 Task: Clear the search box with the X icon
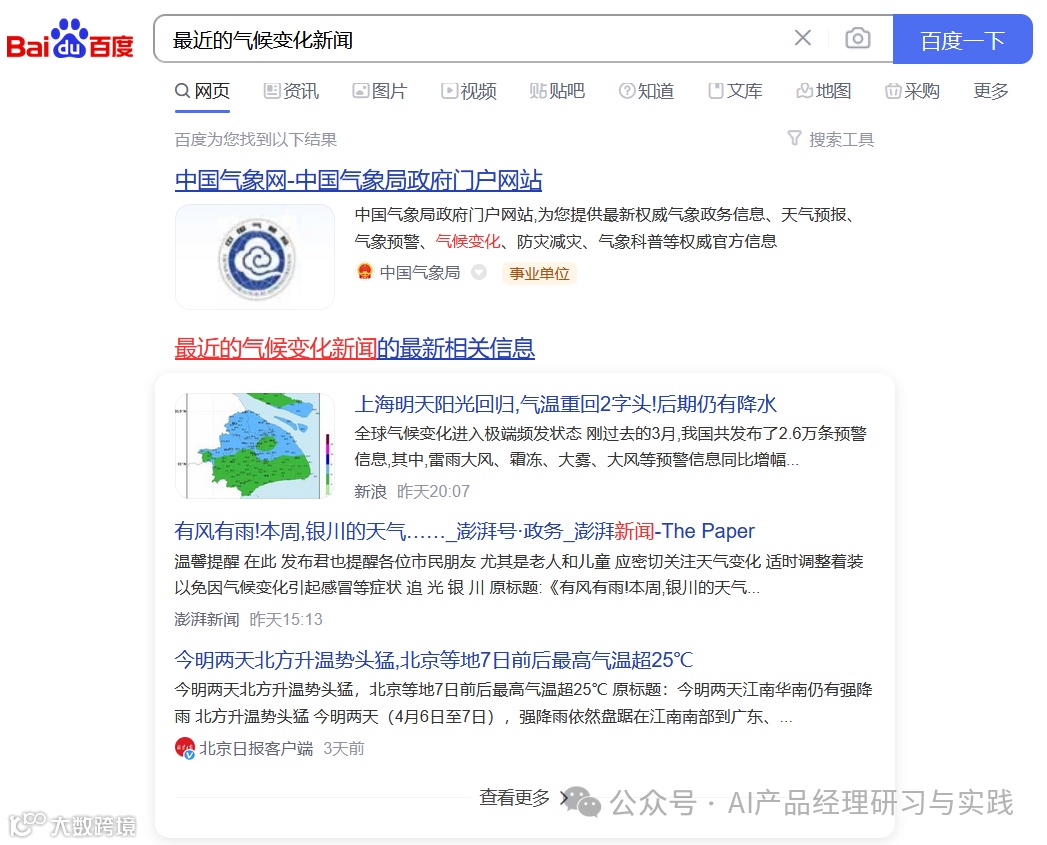tap(803, 38)
